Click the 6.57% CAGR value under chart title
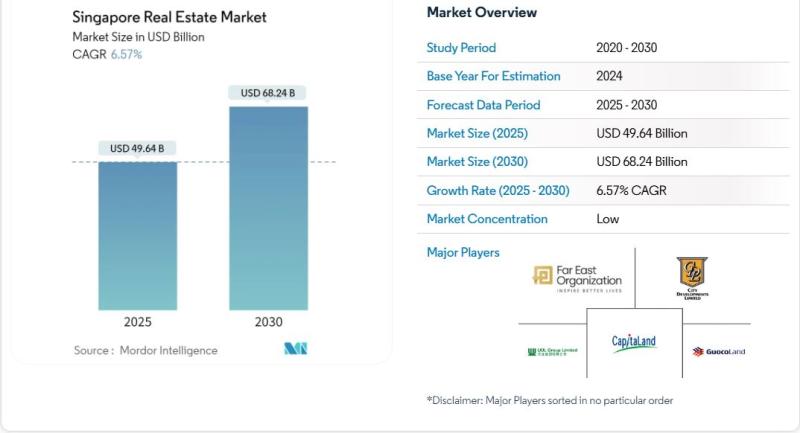This screenshot has height=433, width=800. [126, 54]
